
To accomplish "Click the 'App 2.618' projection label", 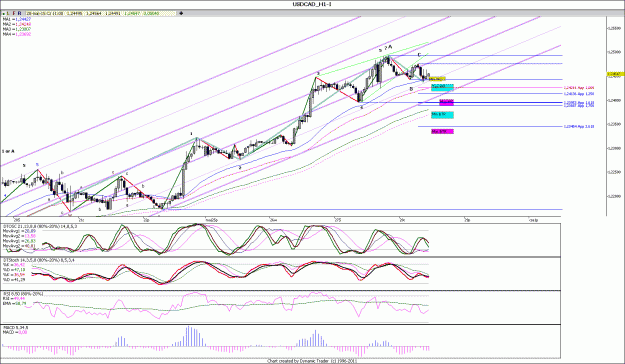I will tap(579, 126).
